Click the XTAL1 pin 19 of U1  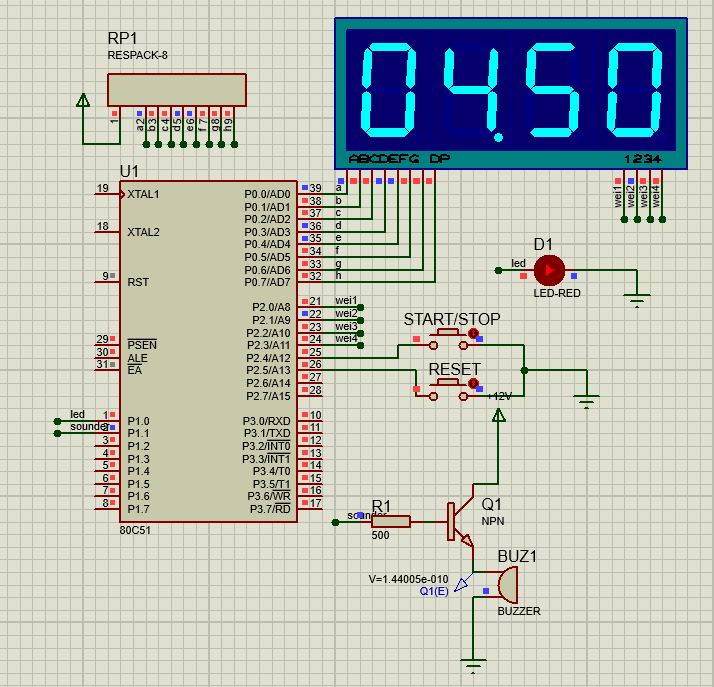pos(108,194)
